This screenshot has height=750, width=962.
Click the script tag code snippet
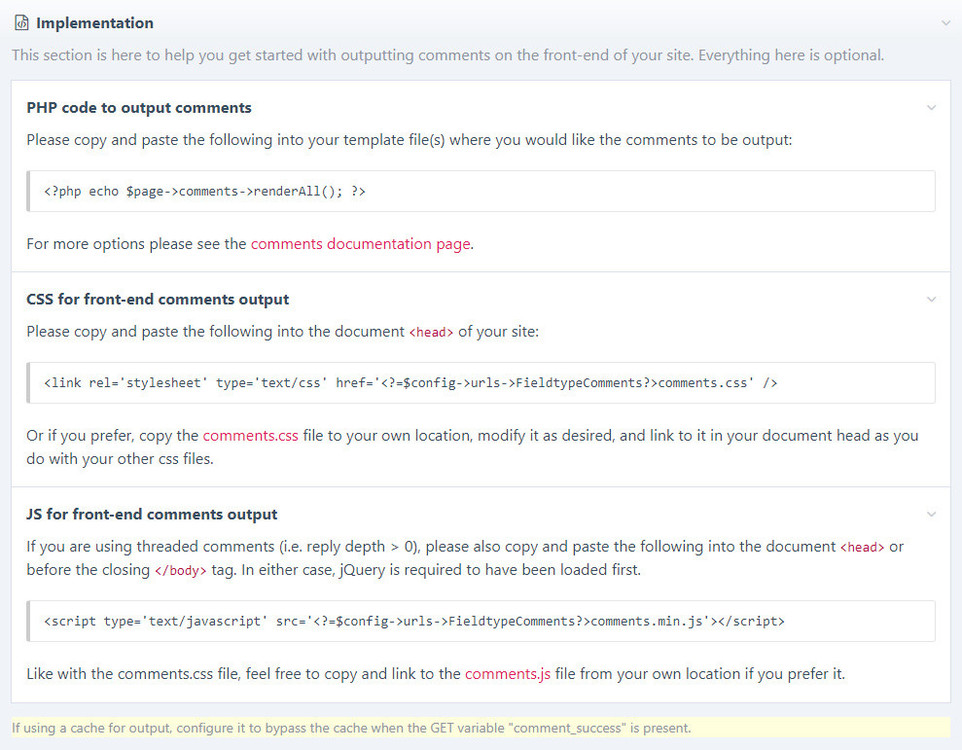(414, 621)
